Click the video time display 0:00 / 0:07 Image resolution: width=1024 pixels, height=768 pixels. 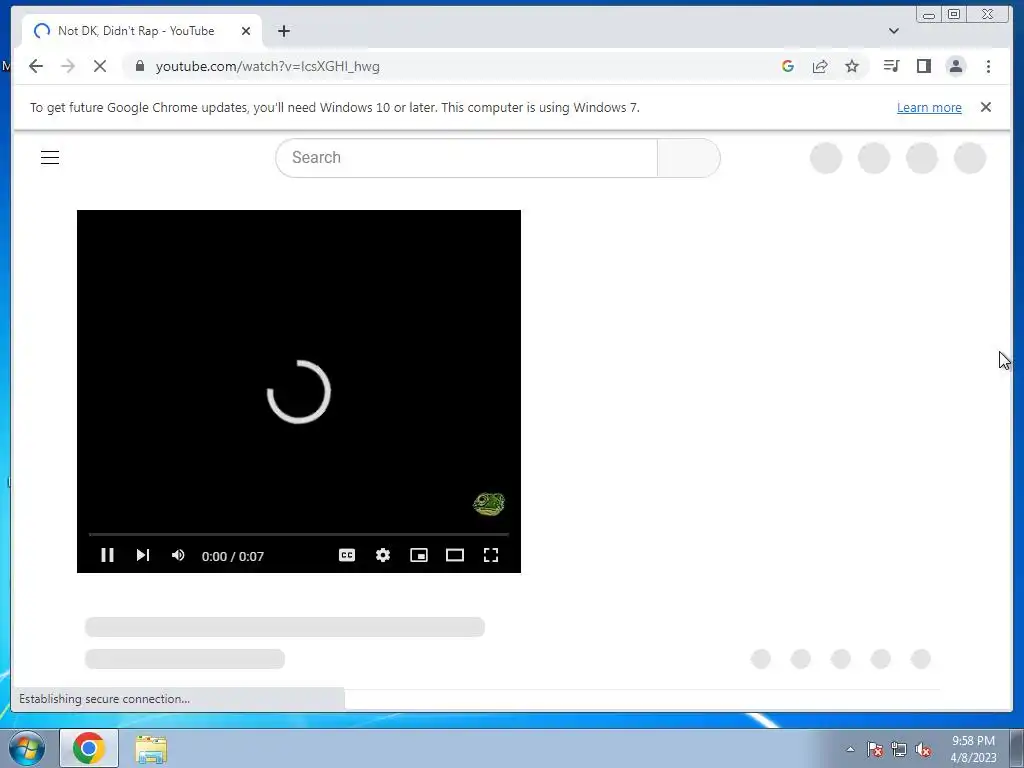point(232,556)
